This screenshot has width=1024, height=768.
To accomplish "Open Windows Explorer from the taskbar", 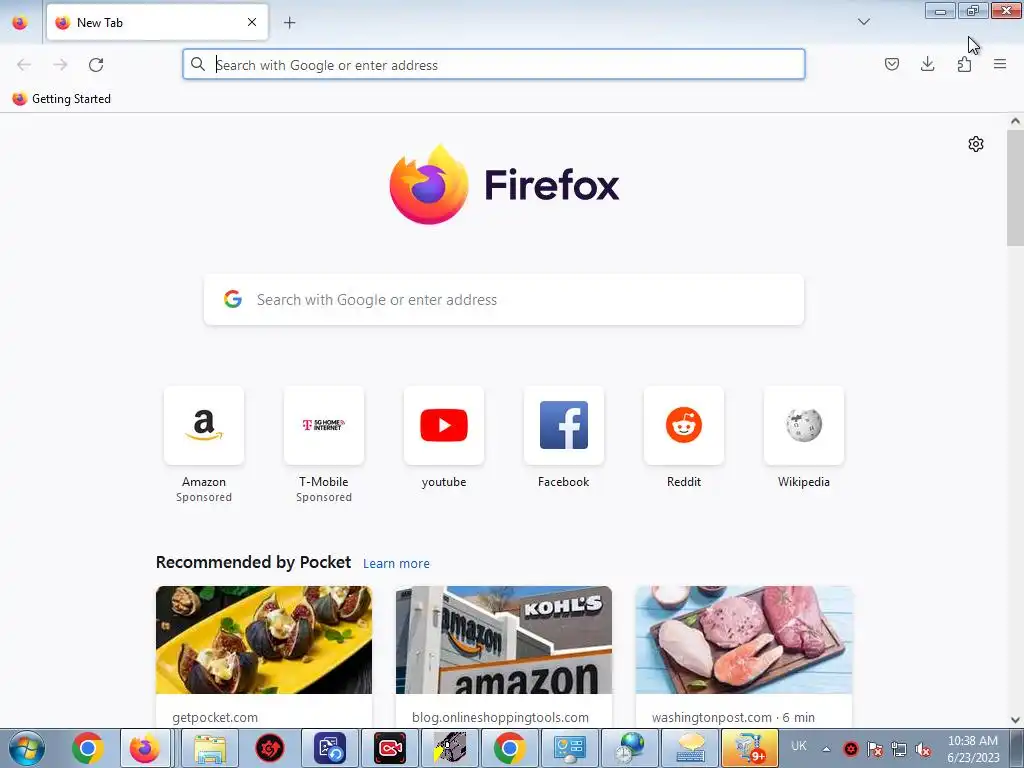I will (210, 748).
